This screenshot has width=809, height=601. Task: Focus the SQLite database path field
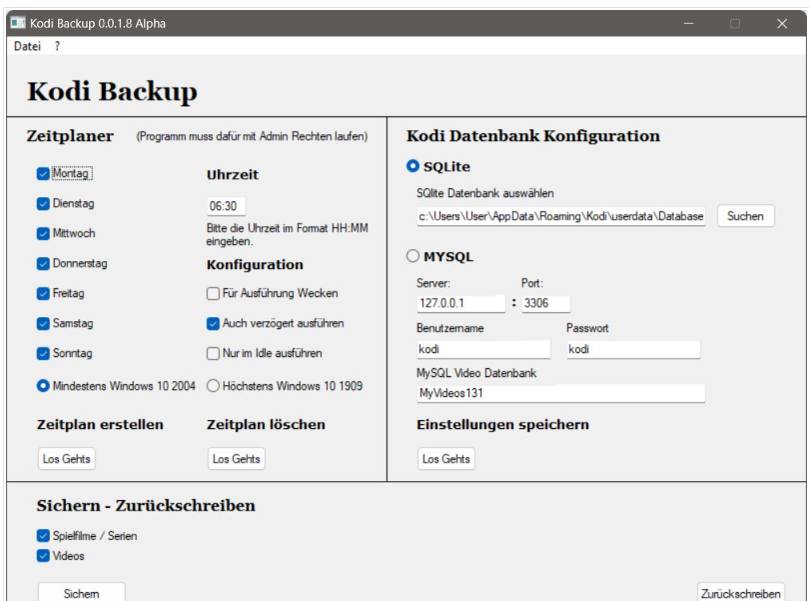tap(561, 216)
